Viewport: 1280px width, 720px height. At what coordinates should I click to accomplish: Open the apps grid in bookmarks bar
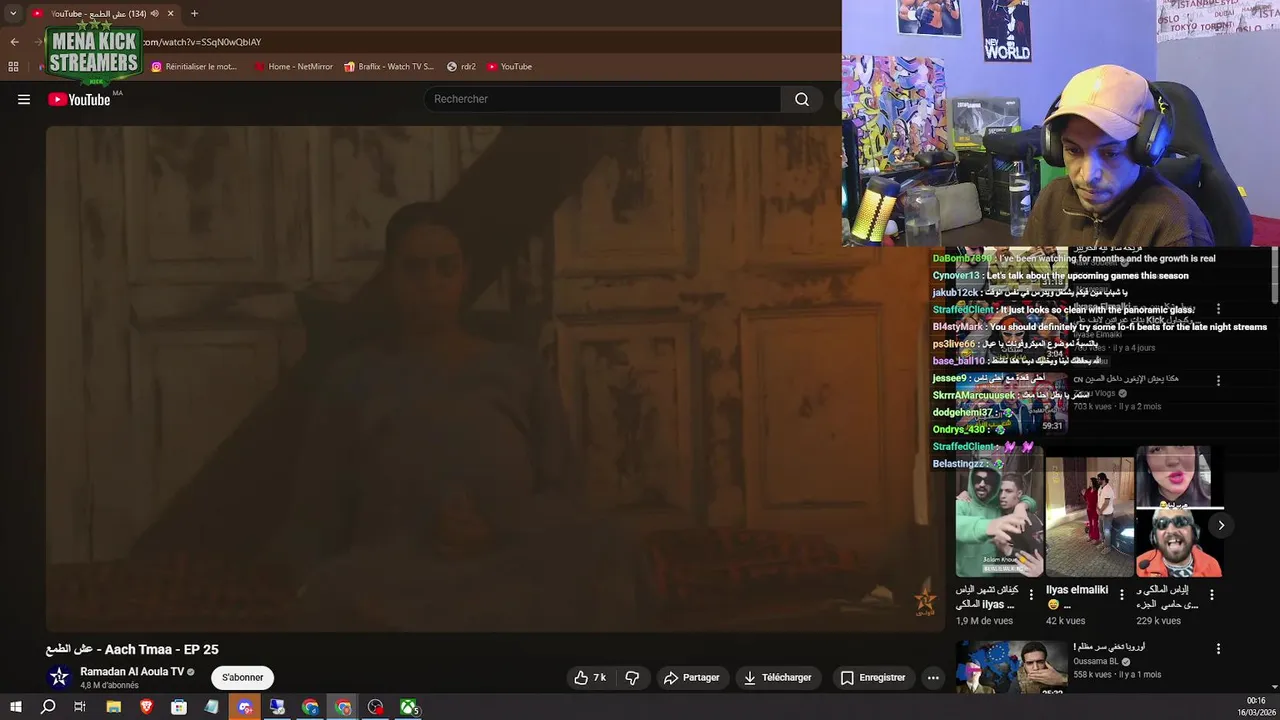point(13,66)
